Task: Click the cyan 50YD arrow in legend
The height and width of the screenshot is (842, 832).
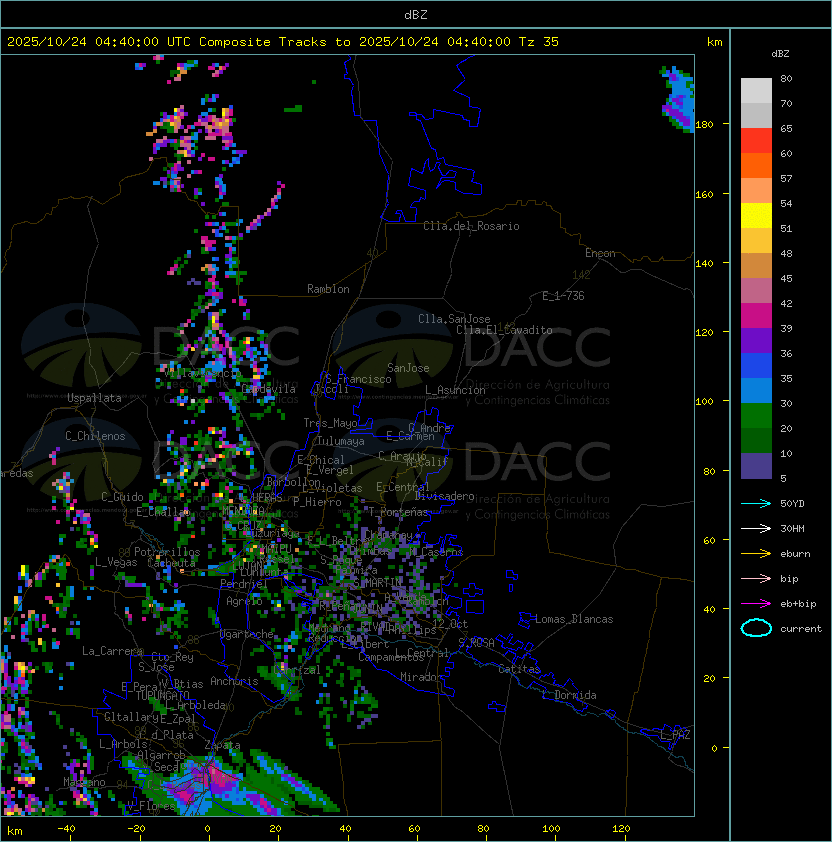Action: [756, 503]
